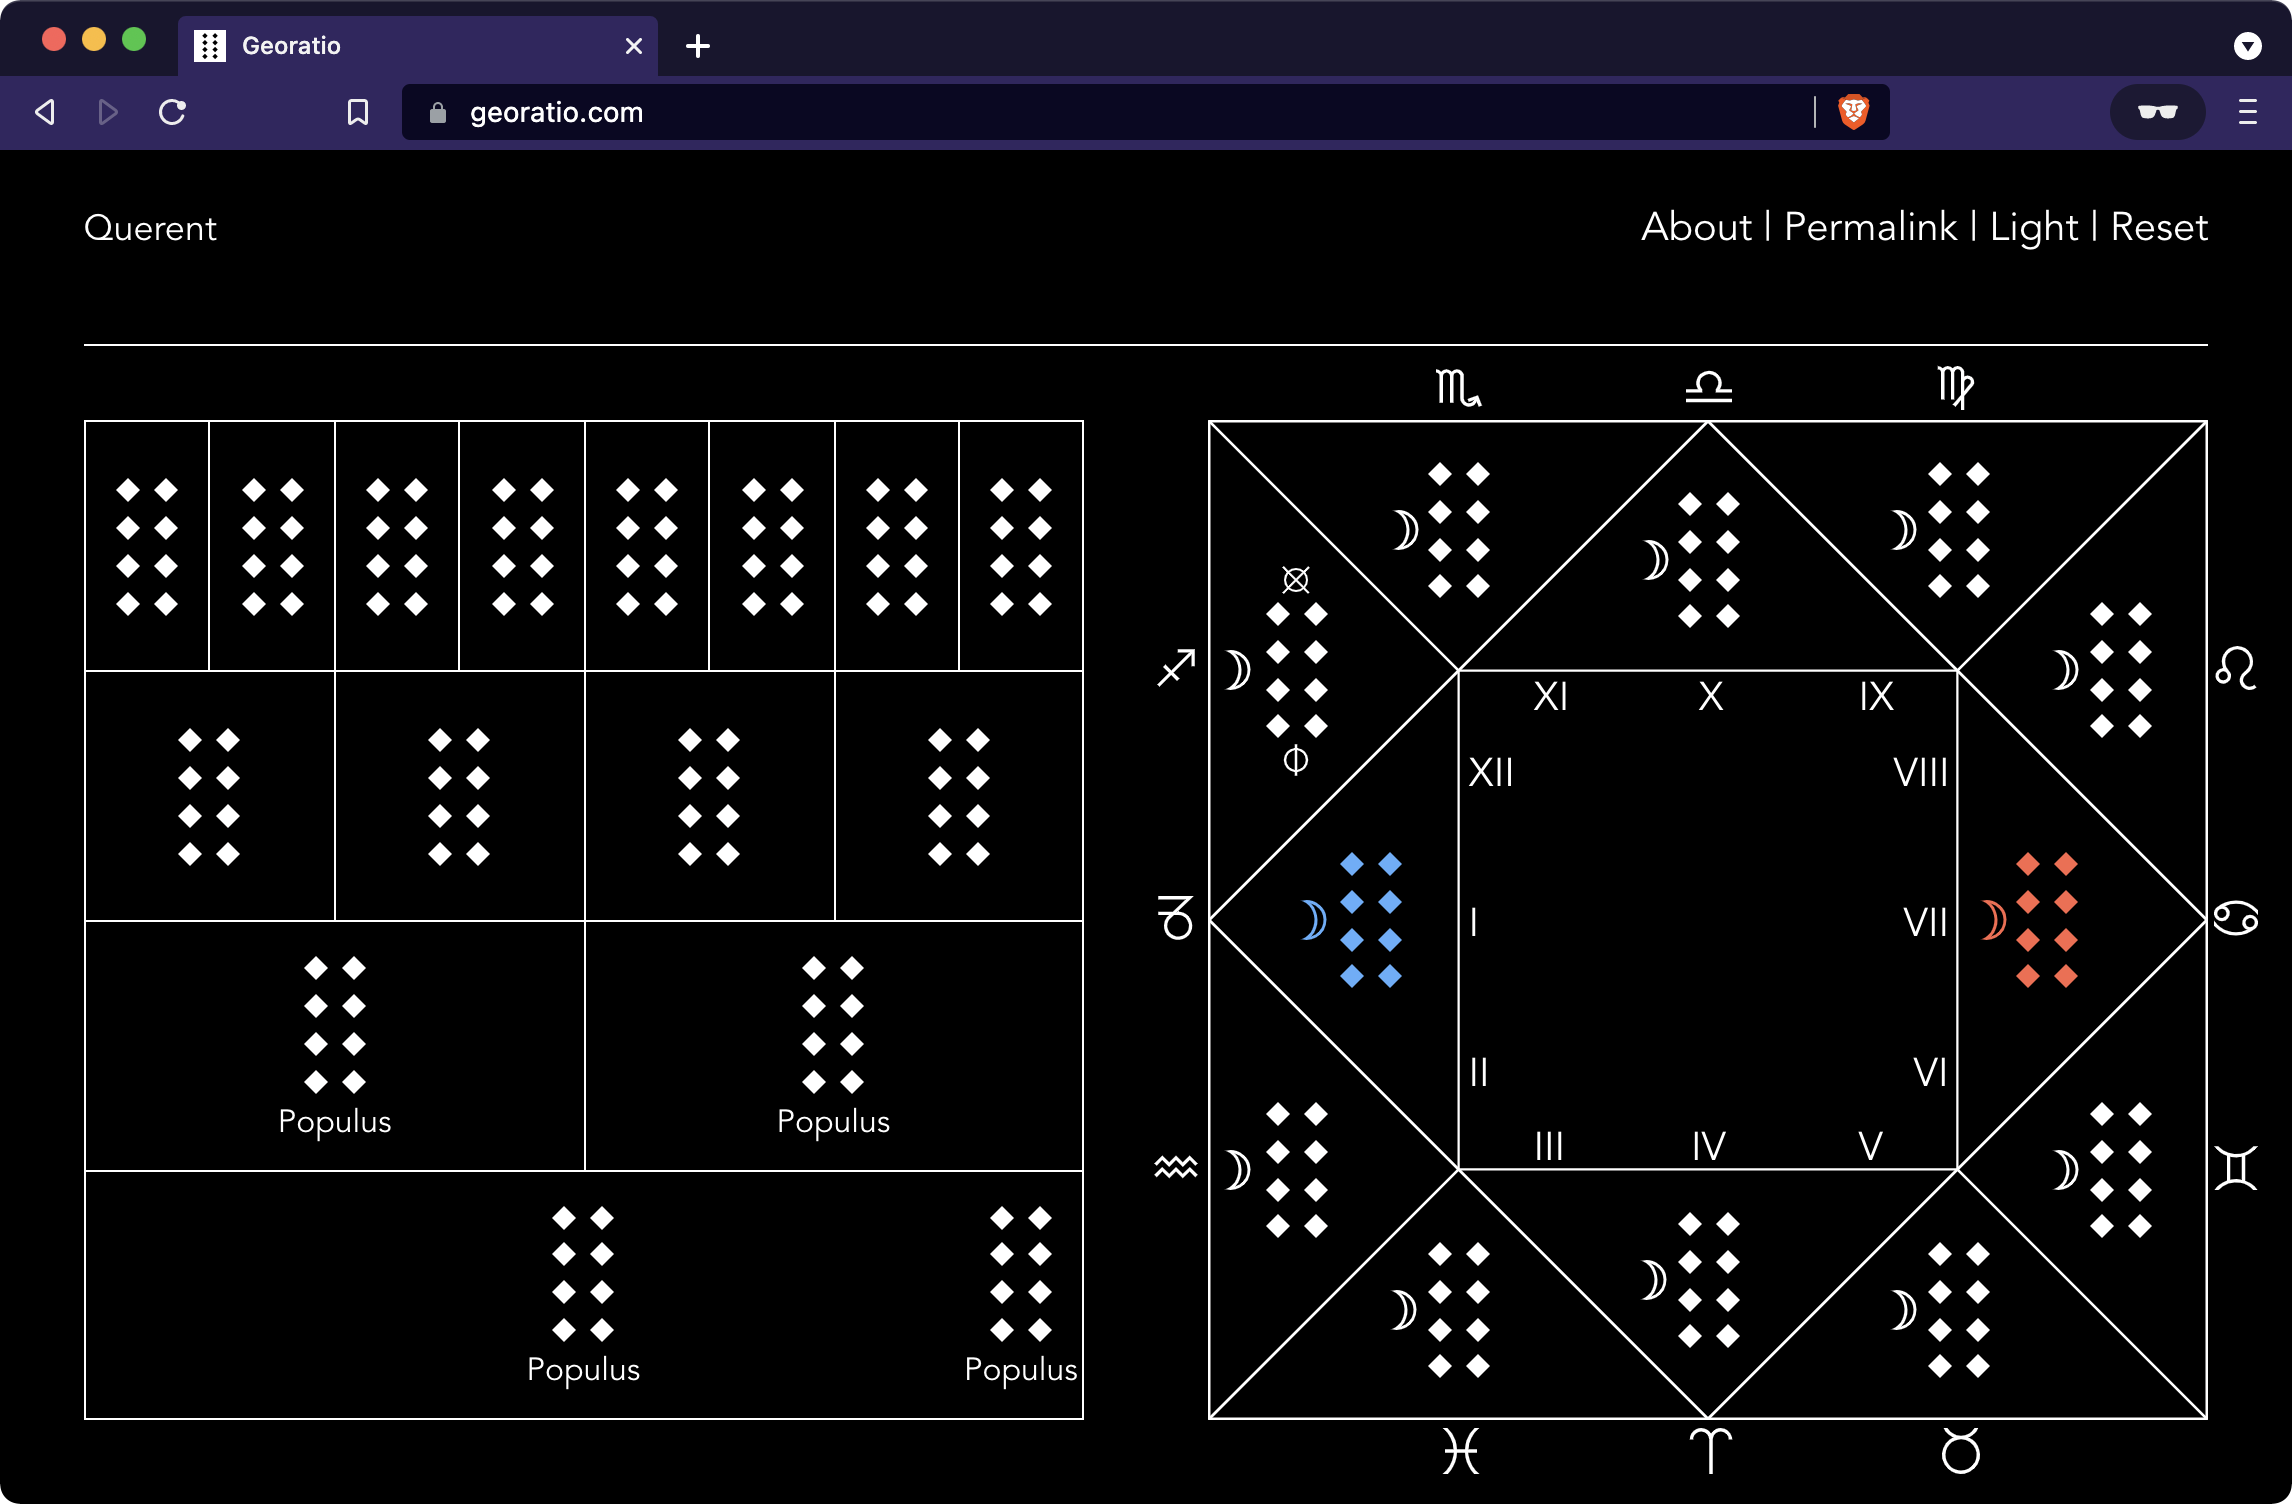Click house label VIII

coord(1921,772)
